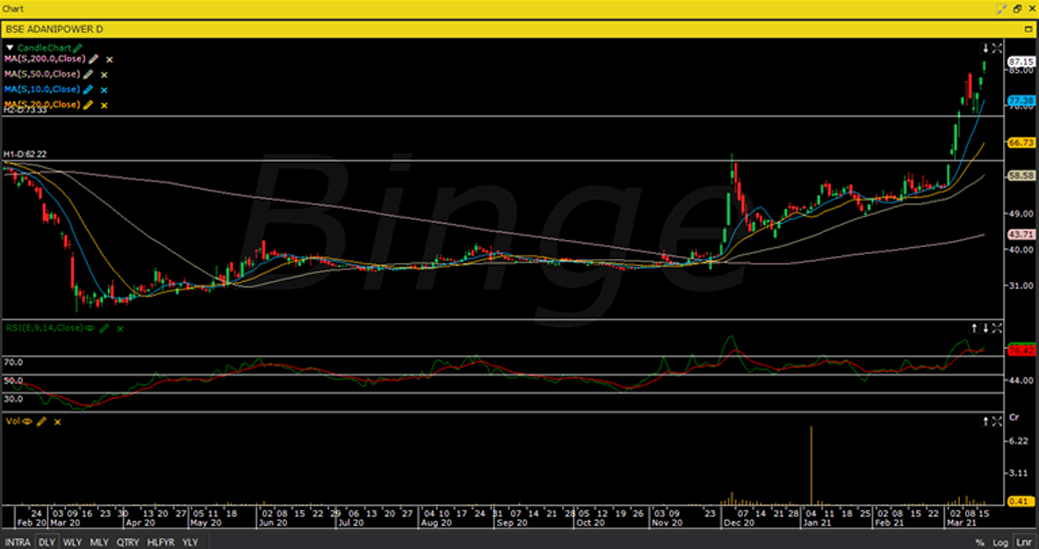Click the H1-D:62.22 horizontal line label
Image resolution: width=1039 pixels, height=549 pixels.
25,154
